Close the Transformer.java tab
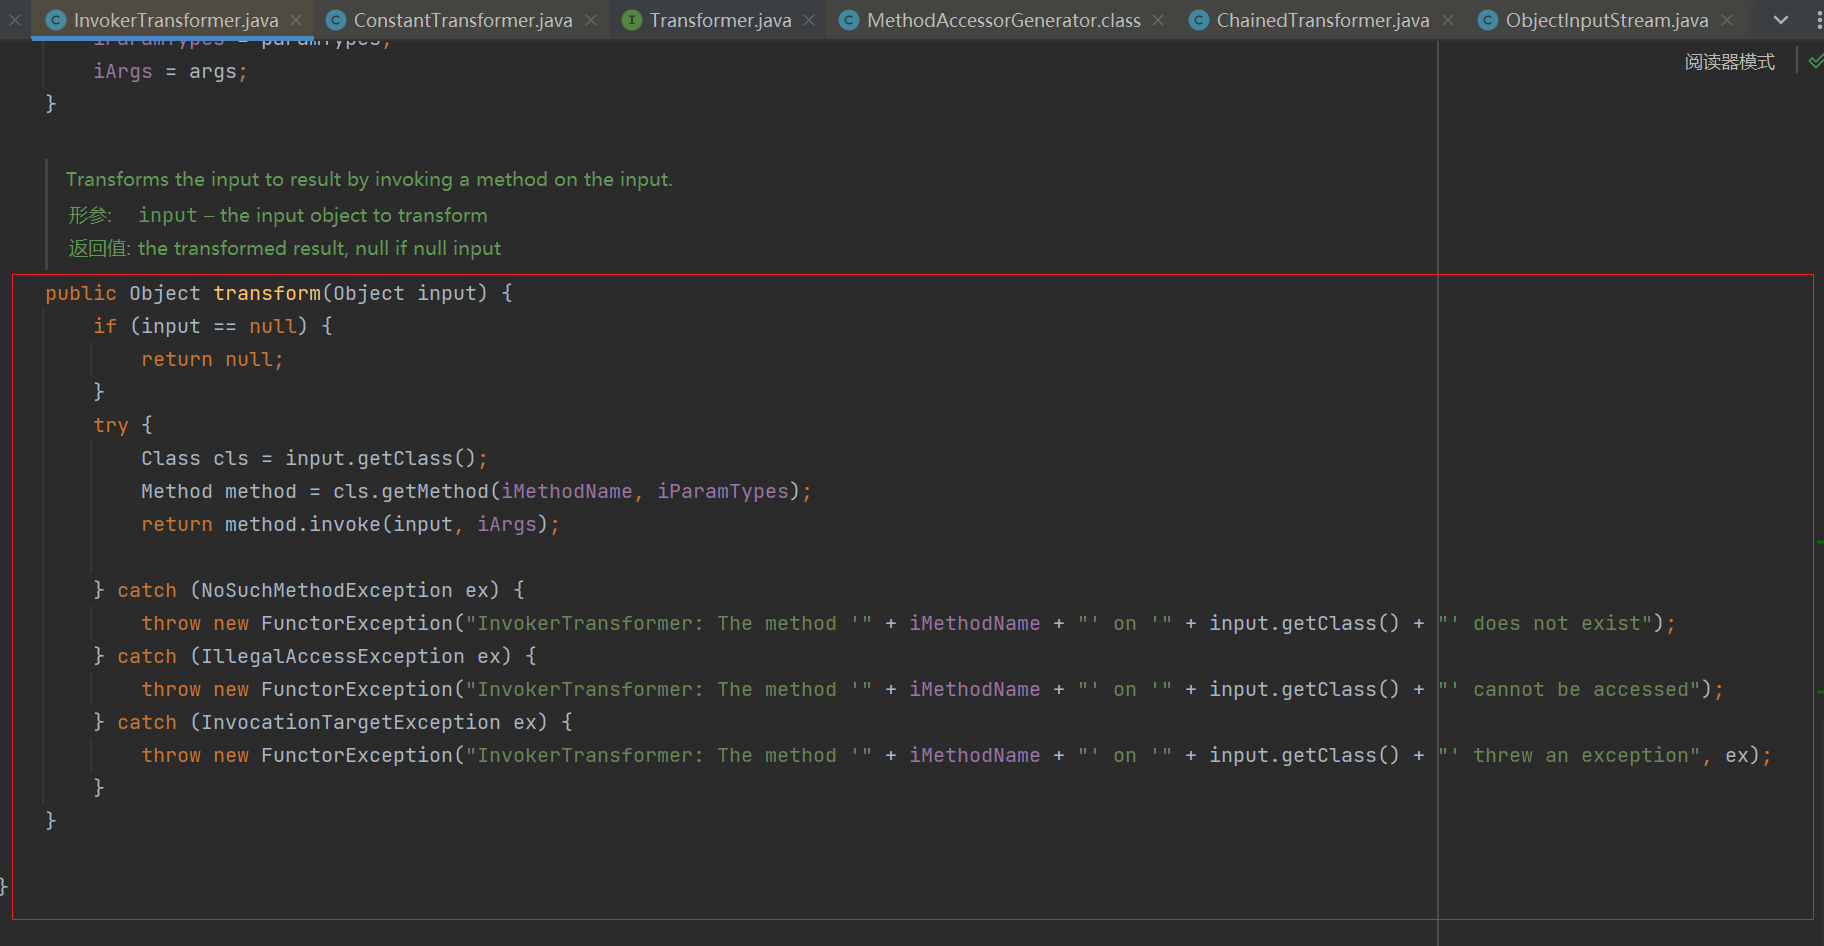1824x946 pixels. click(x=809, y=20)
